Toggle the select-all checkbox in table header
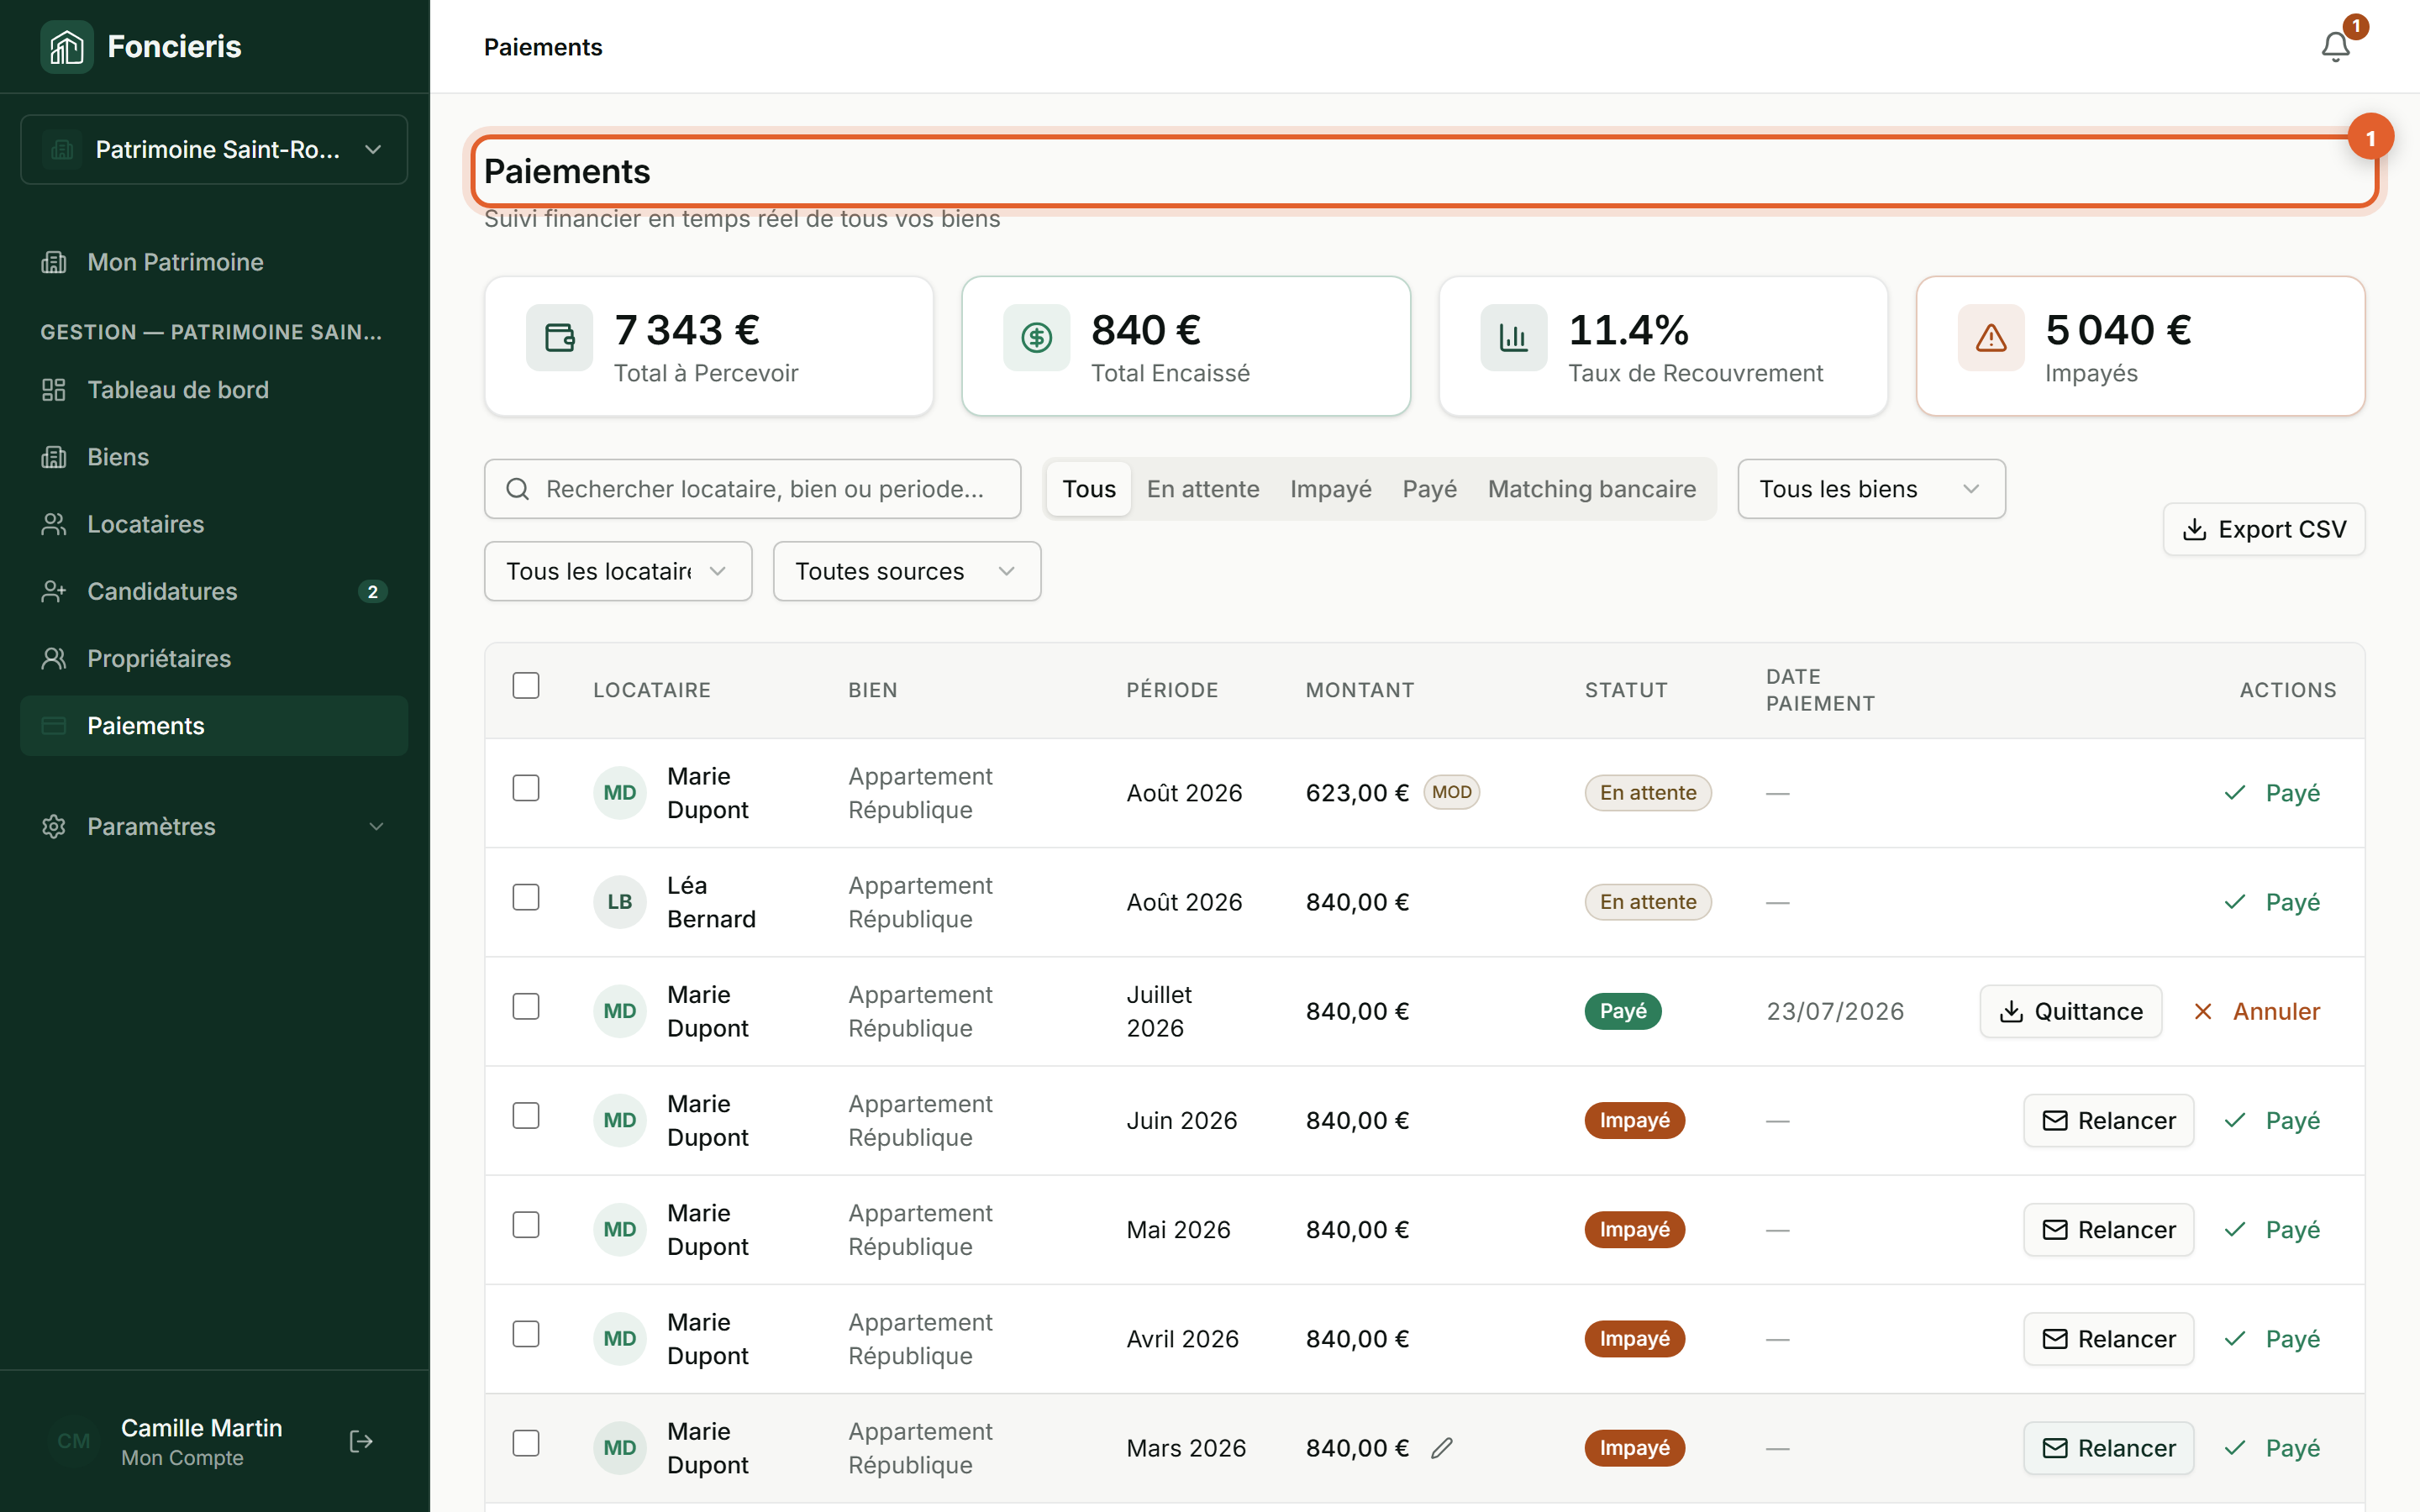2420x1512 pixels. [526, 685]
